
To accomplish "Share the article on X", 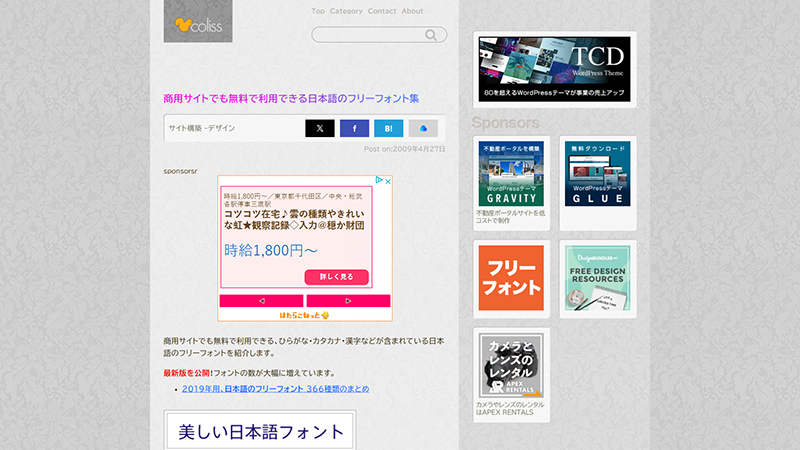I will click(x=319, y=128).
